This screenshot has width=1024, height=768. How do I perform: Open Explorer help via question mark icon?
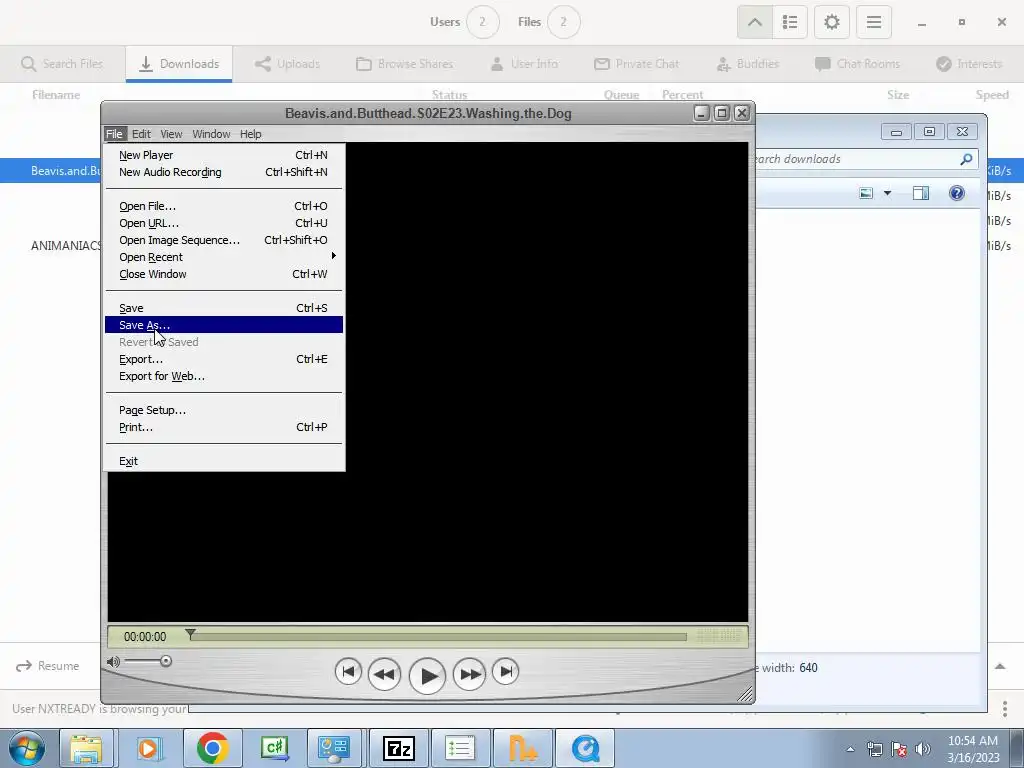(957, 193)
